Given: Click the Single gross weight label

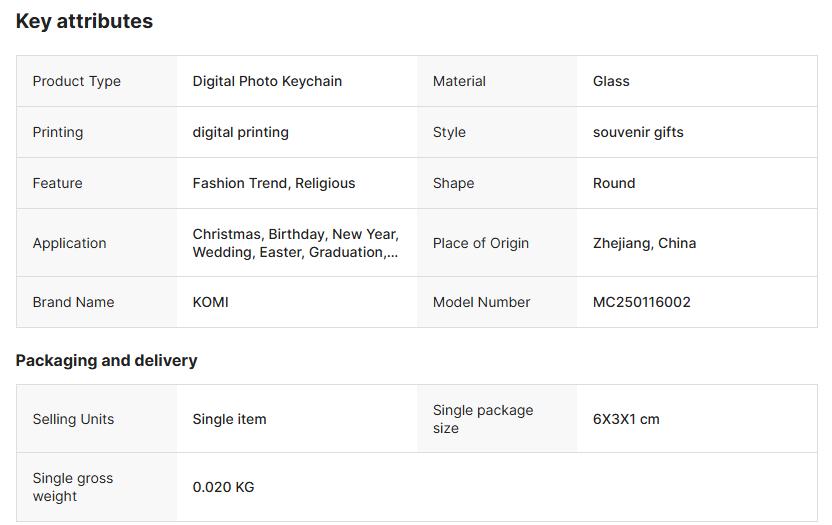Looking at the screenshot, I should 73,487.
